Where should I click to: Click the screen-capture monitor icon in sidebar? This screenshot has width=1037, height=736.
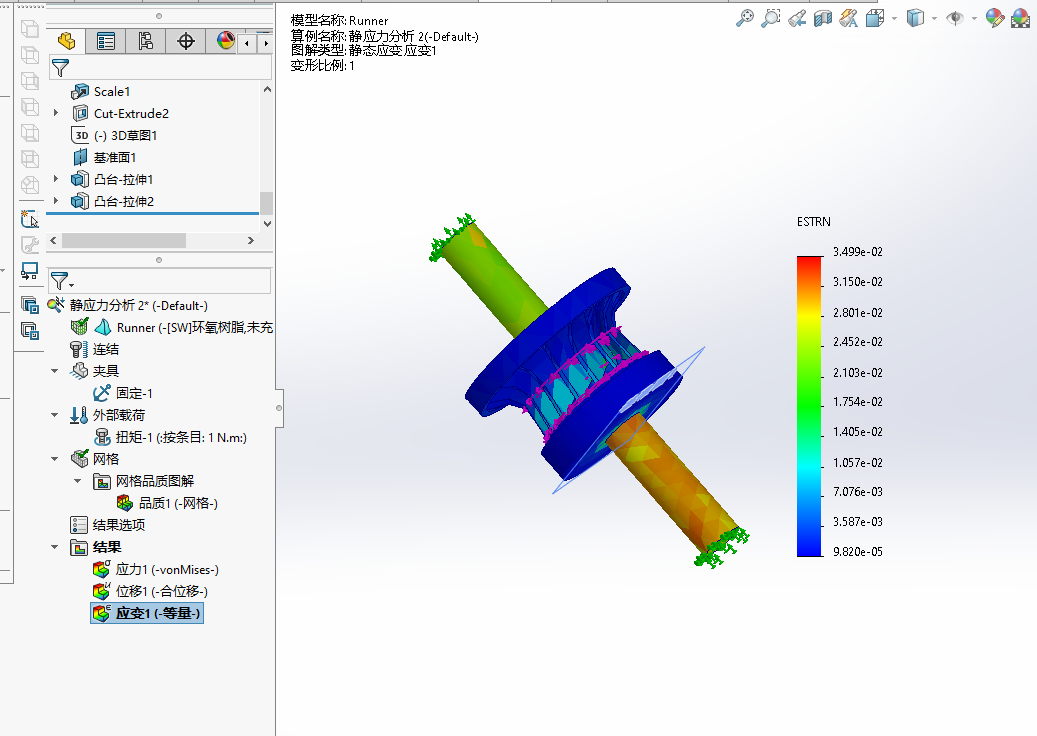30,271
